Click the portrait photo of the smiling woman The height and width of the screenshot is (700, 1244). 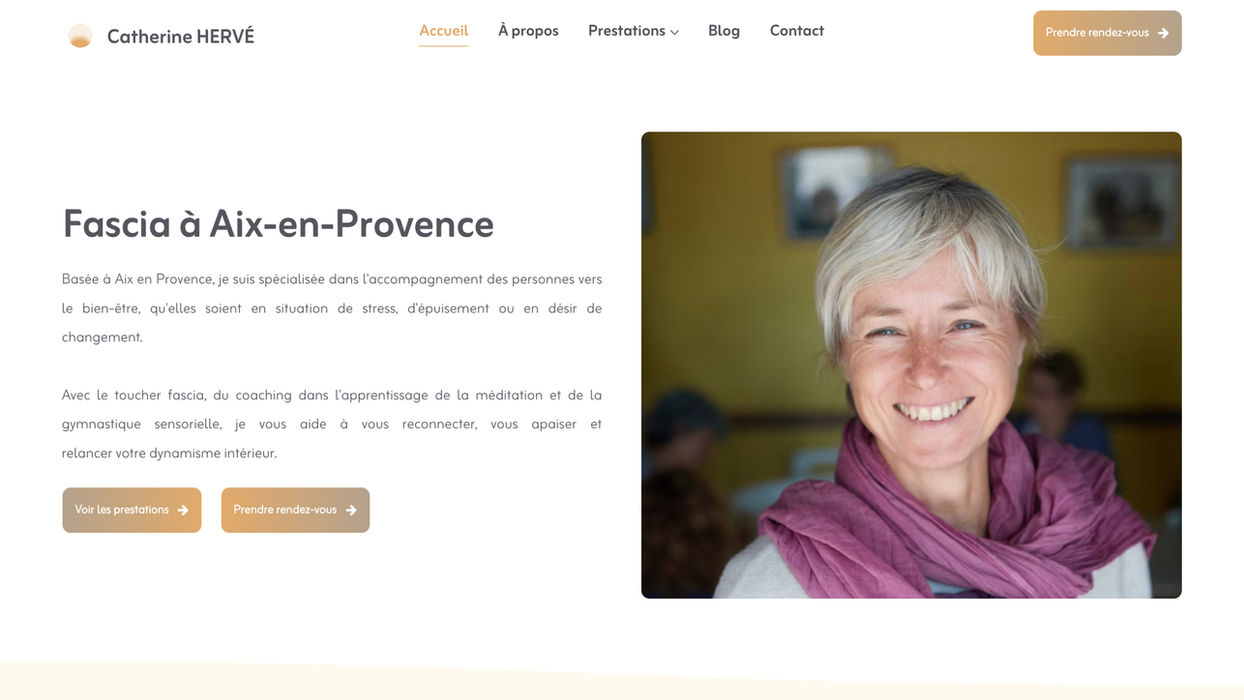[911, 365]
